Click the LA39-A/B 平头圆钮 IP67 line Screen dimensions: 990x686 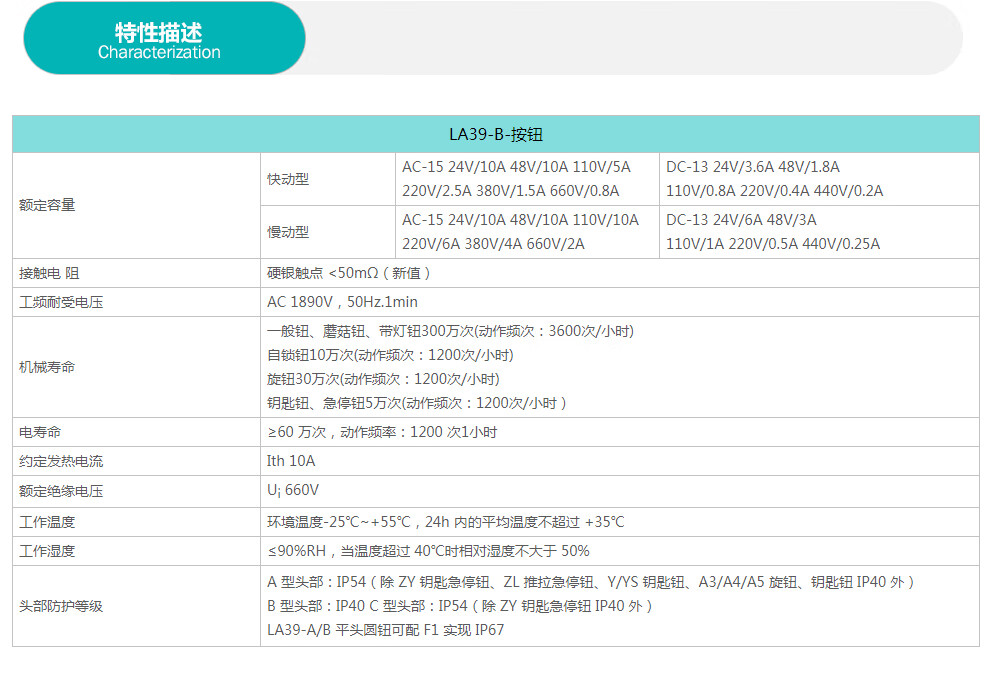385,630
